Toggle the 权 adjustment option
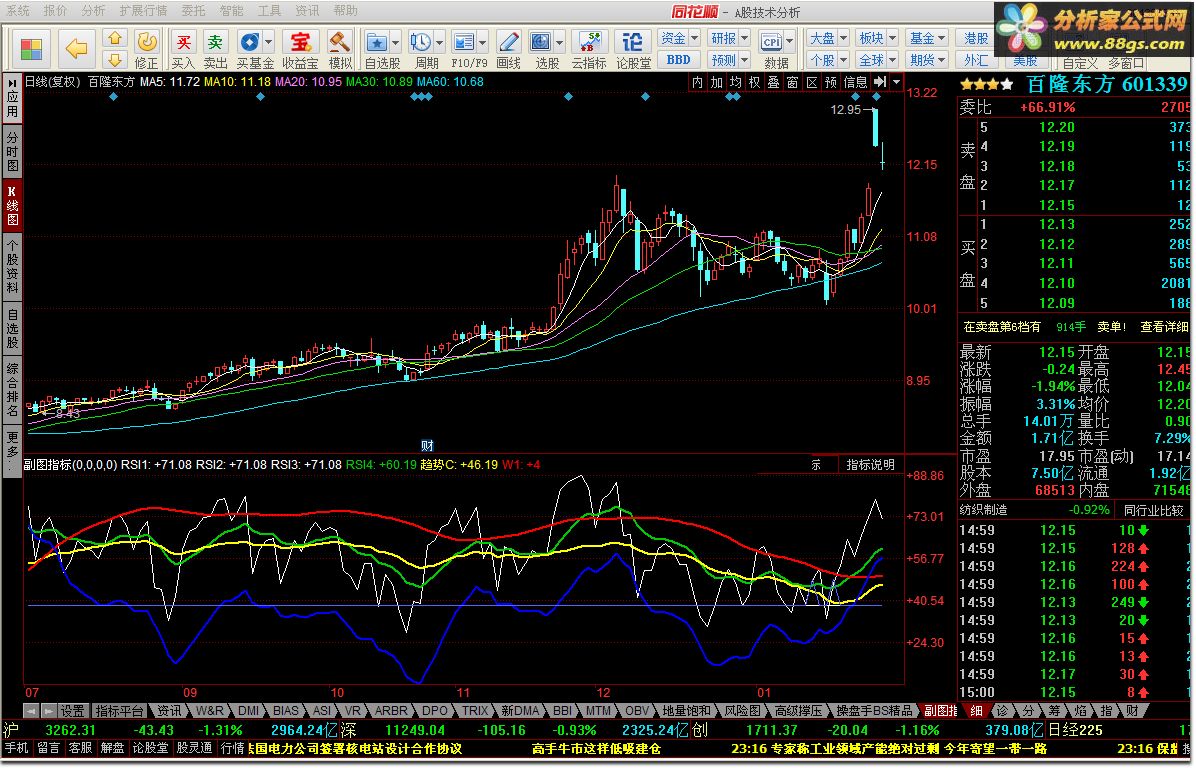Image resolution: width=1196 pixels, height=768 pixels. click(x=754, y=82)
